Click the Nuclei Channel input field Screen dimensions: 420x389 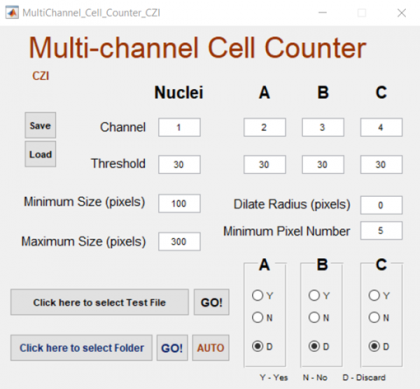tap(179, 127)
